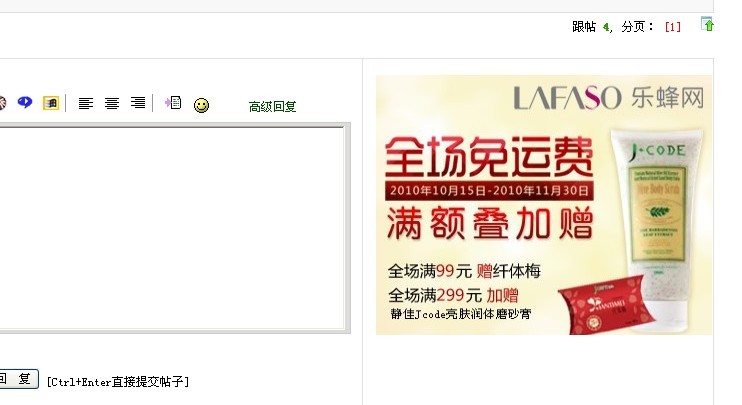Screen dimensions: 742x405
Task: Click inside the reply text area
Action: point(172,228)
